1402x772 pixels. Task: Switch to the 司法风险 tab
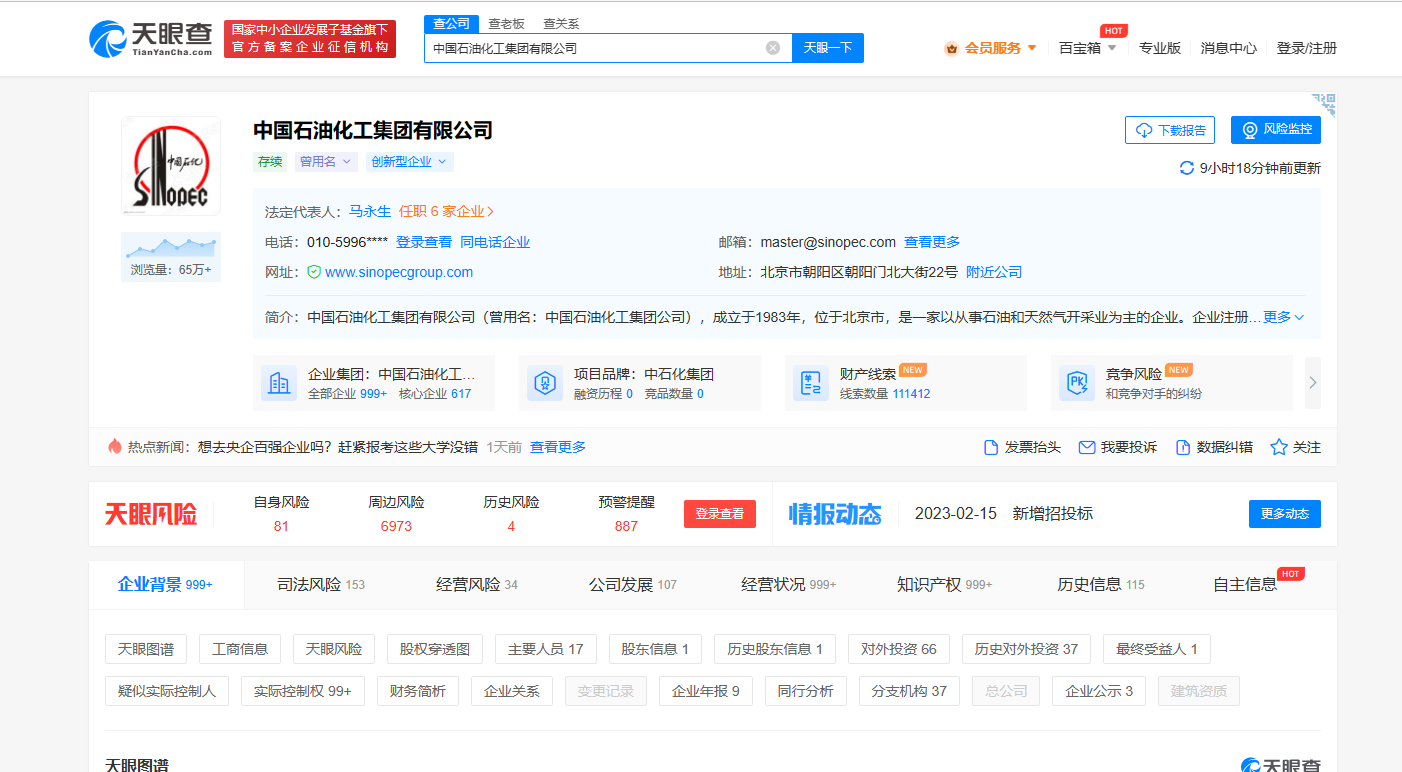[x=321, y=584]
